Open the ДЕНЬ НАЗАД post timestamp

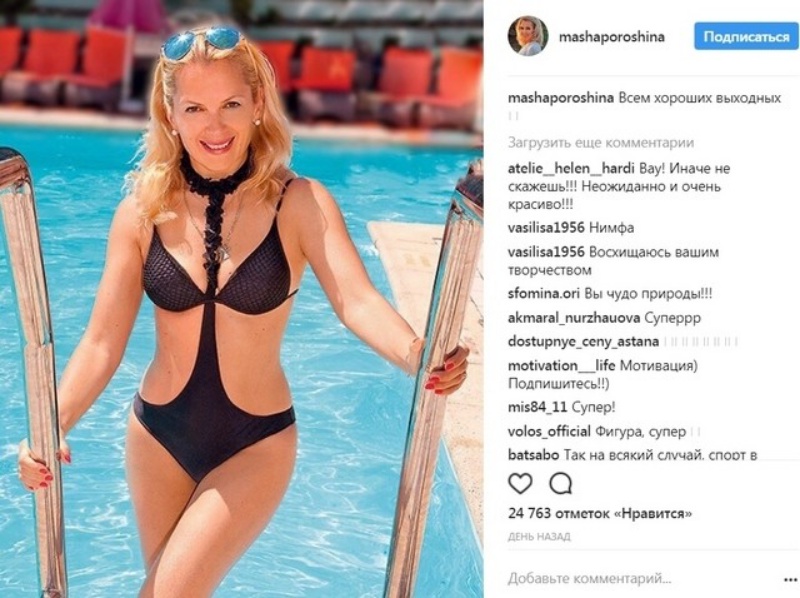point(539,537)
